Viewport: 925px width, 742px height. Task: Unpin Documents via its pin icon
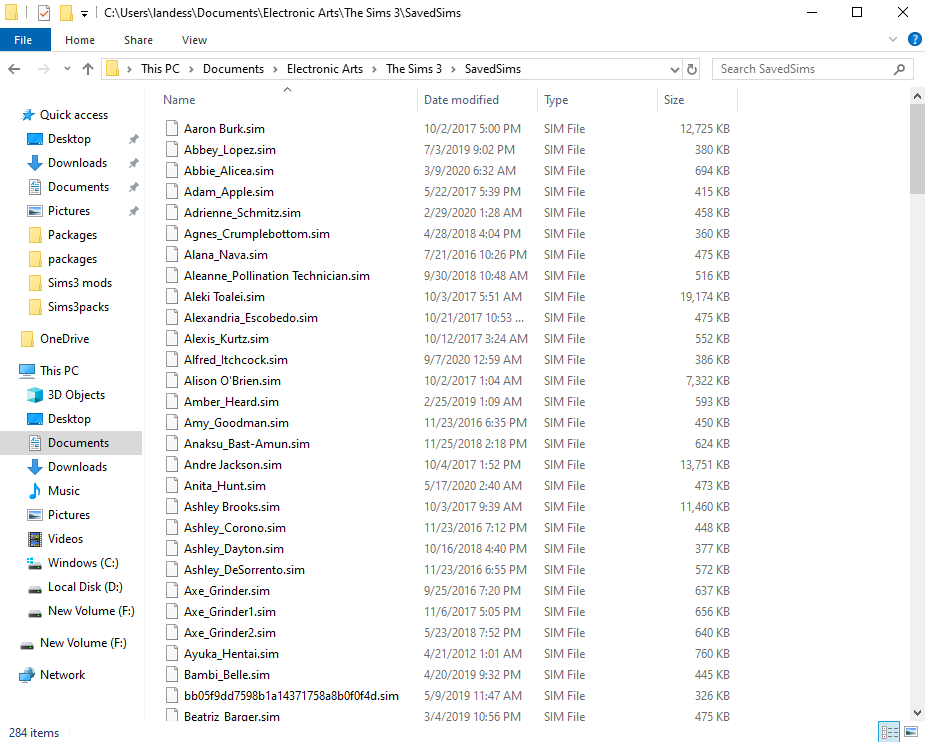click(134, 187)
